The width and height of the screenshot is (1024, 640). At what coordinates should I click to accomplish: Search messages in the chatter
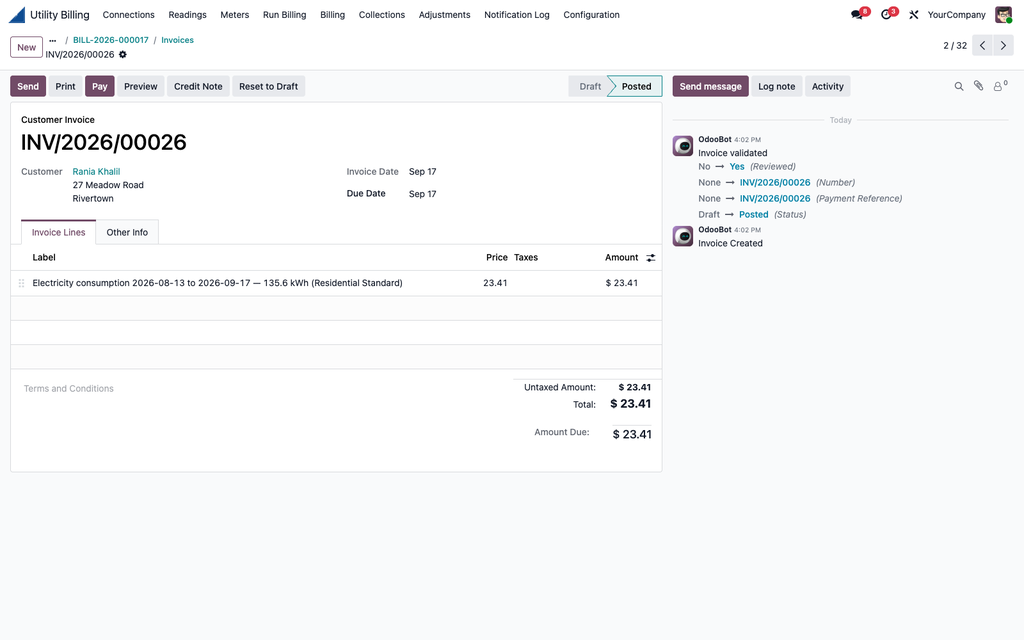coord(959,86)
